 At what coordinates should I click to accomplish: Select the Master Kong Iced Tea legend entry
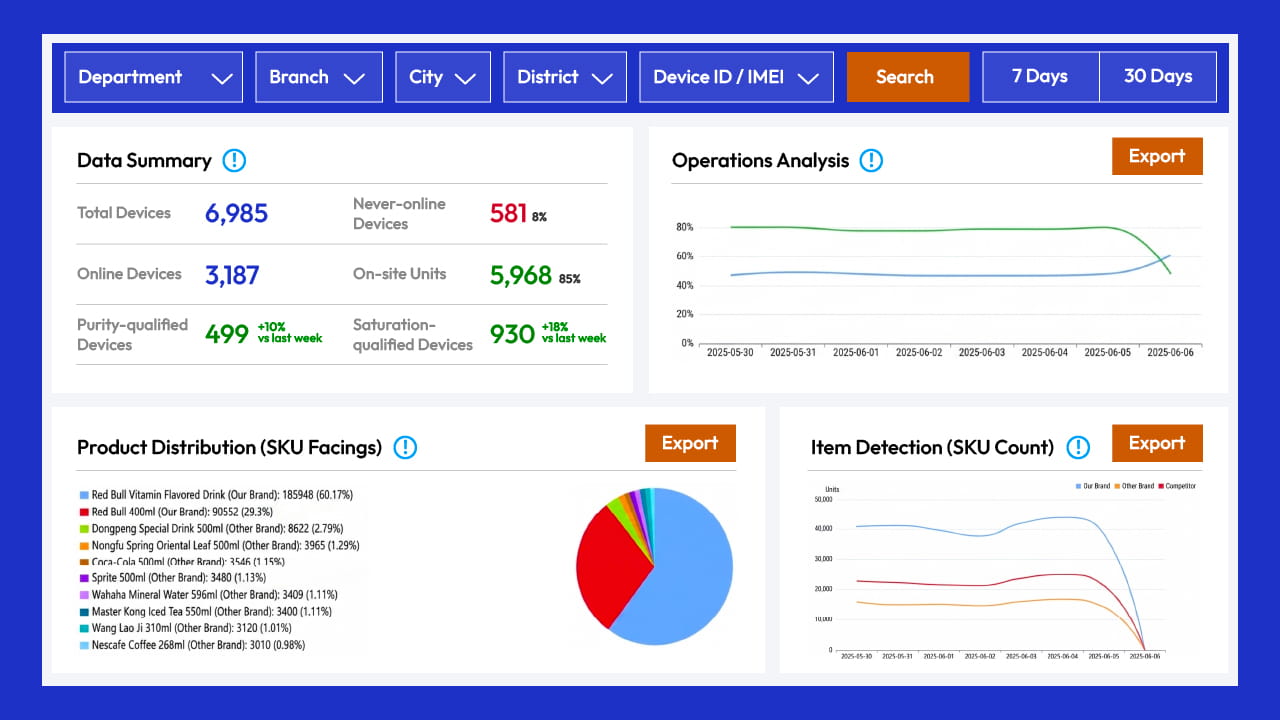tap(205, 611)
